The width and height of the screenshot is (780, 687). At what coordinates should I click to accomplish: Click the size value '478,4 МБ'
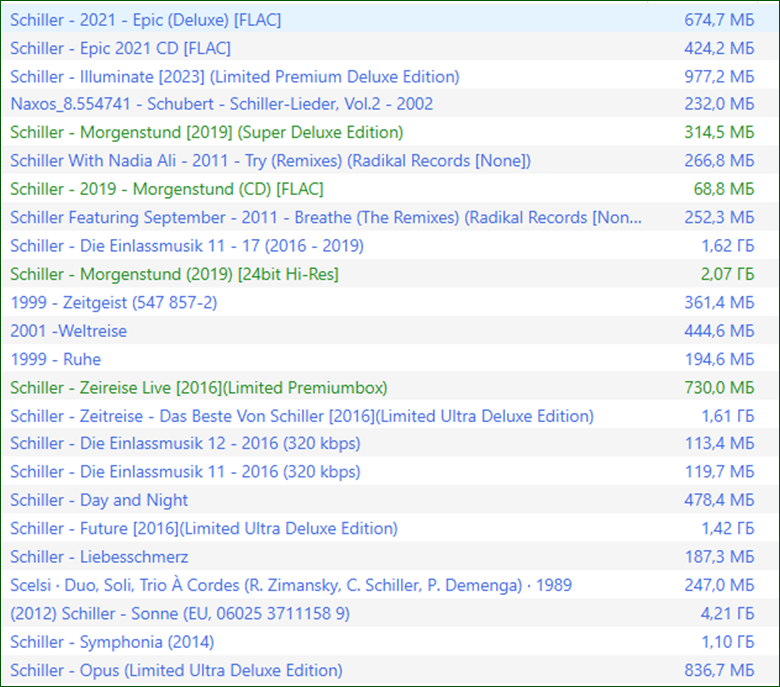click(719, 499)
